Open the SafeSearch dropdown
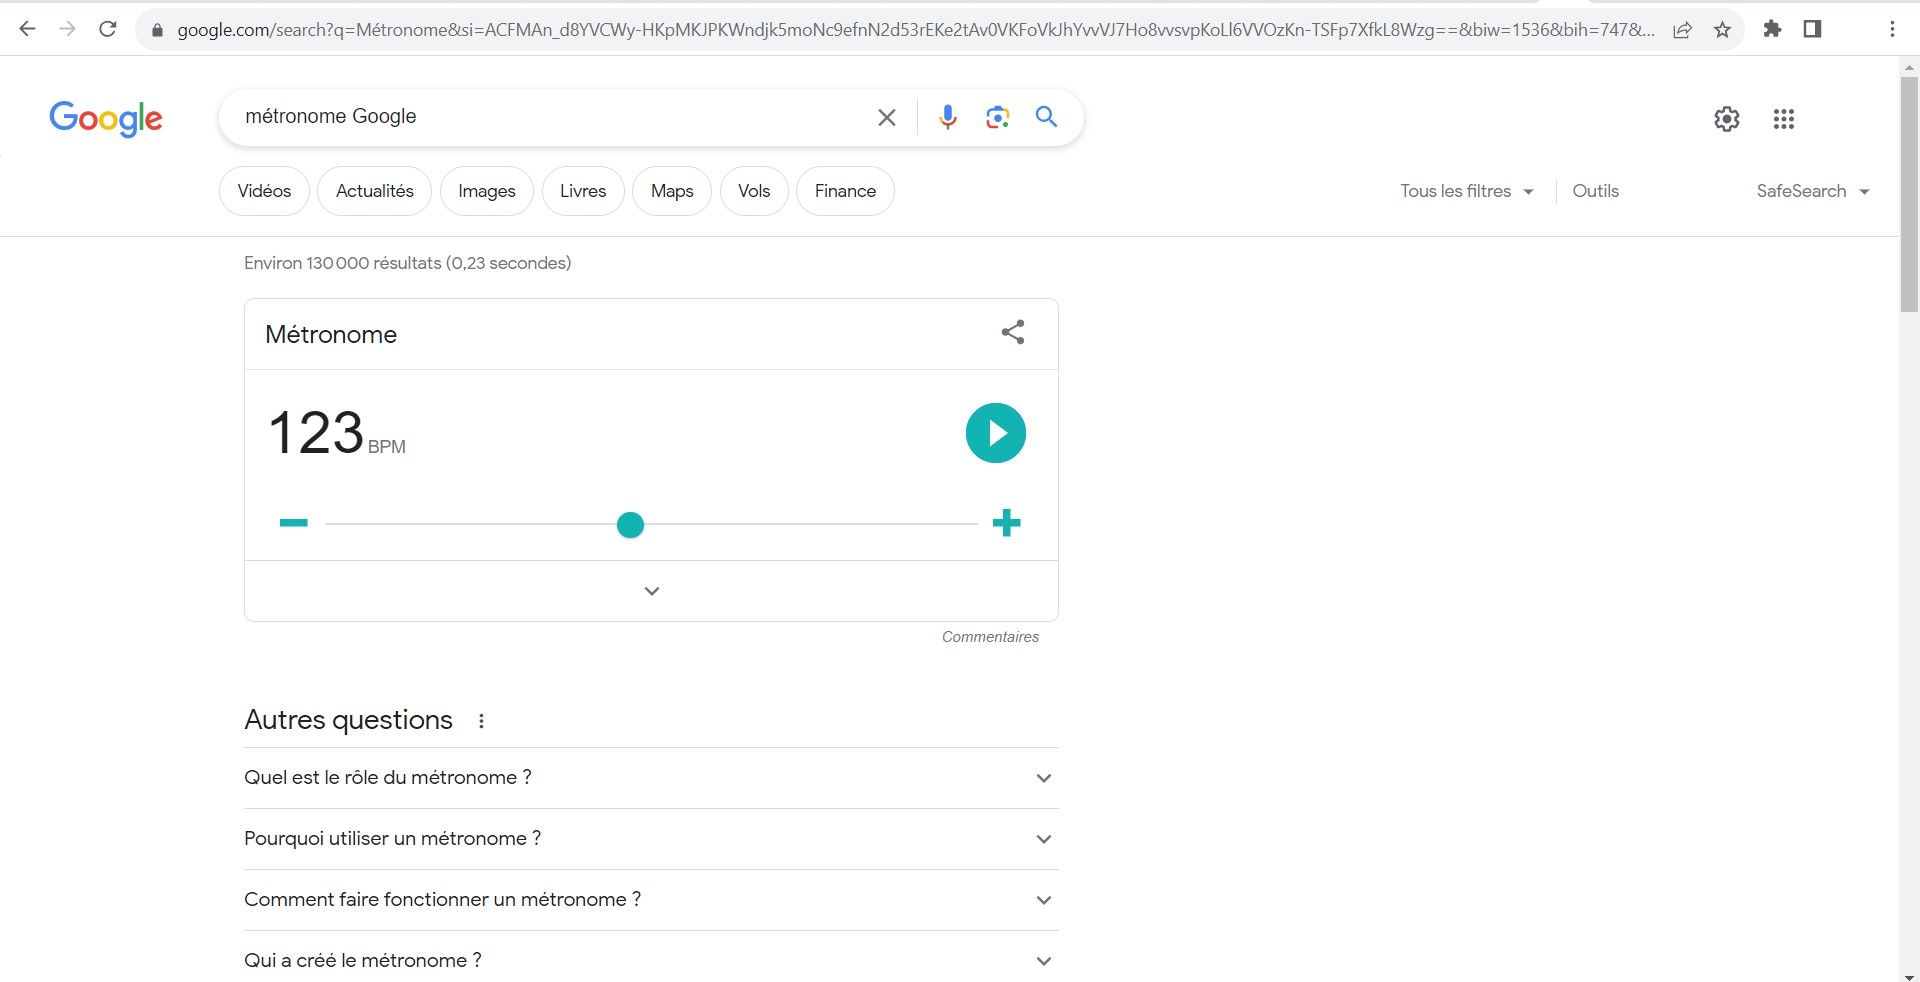The image size is (1920, 982). [x=1812, y=191]
